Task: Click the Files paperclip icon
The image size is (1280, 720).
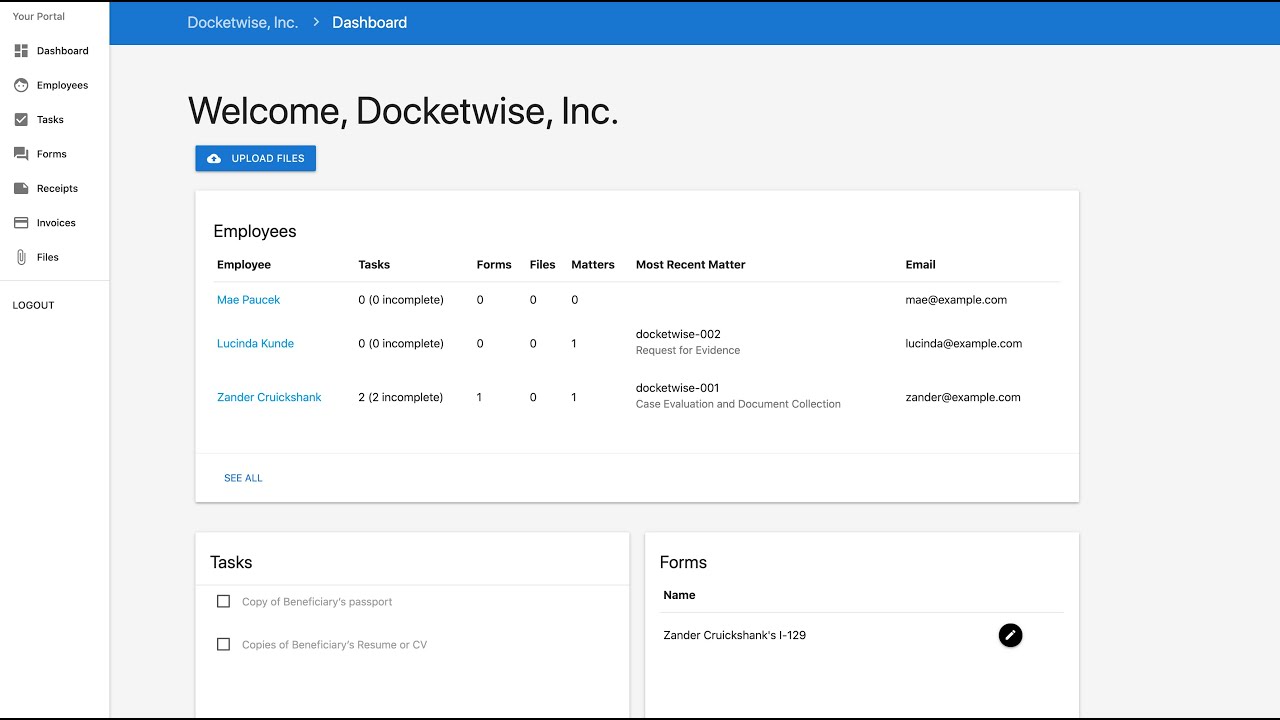Action: pos(21,257)
